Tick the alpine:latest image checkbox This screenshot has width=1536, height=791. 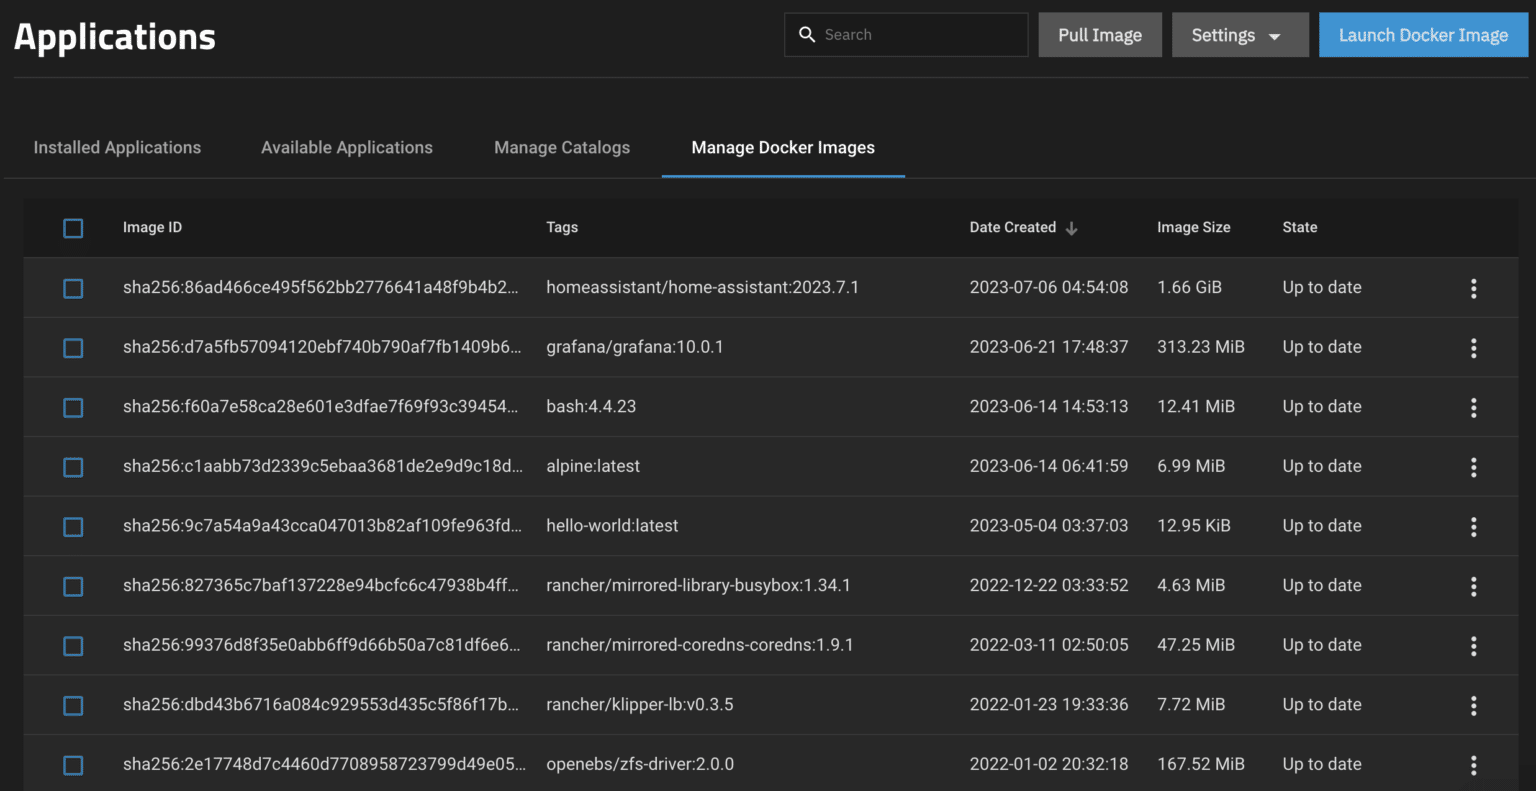tap(73, 467)
